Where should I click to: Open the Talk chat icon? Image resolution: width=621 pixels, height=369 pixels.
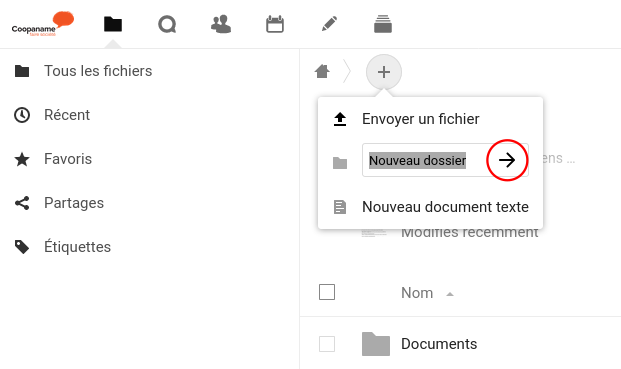(167, 24)
